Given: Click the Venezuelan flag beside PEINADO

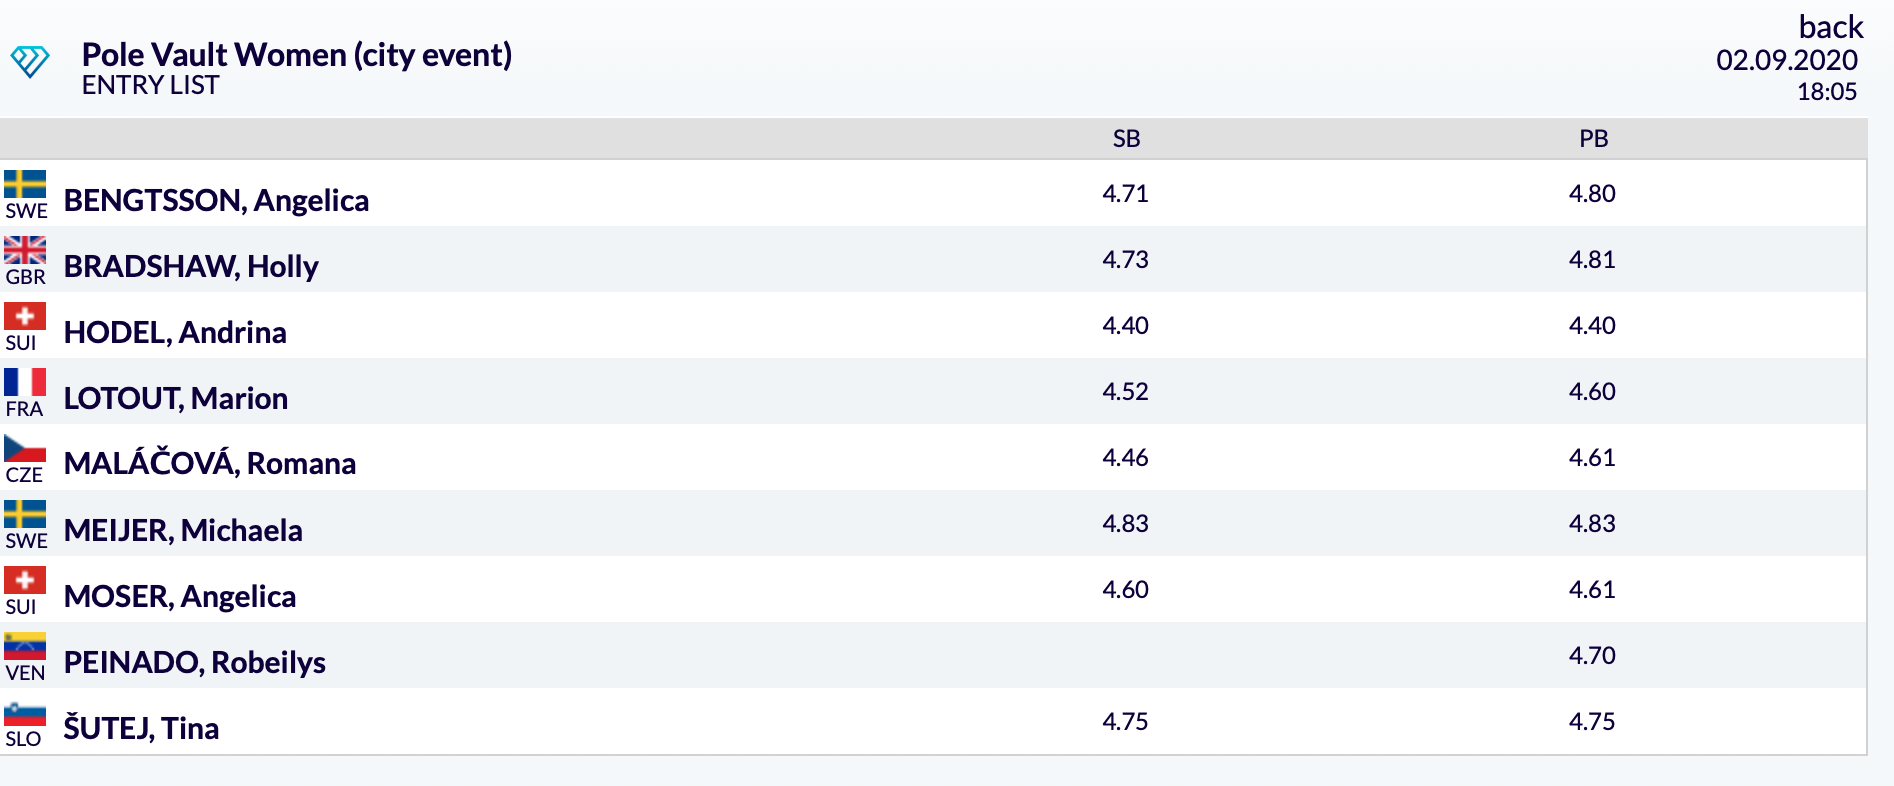Looking at the screenshot, I should coord(25,646).
